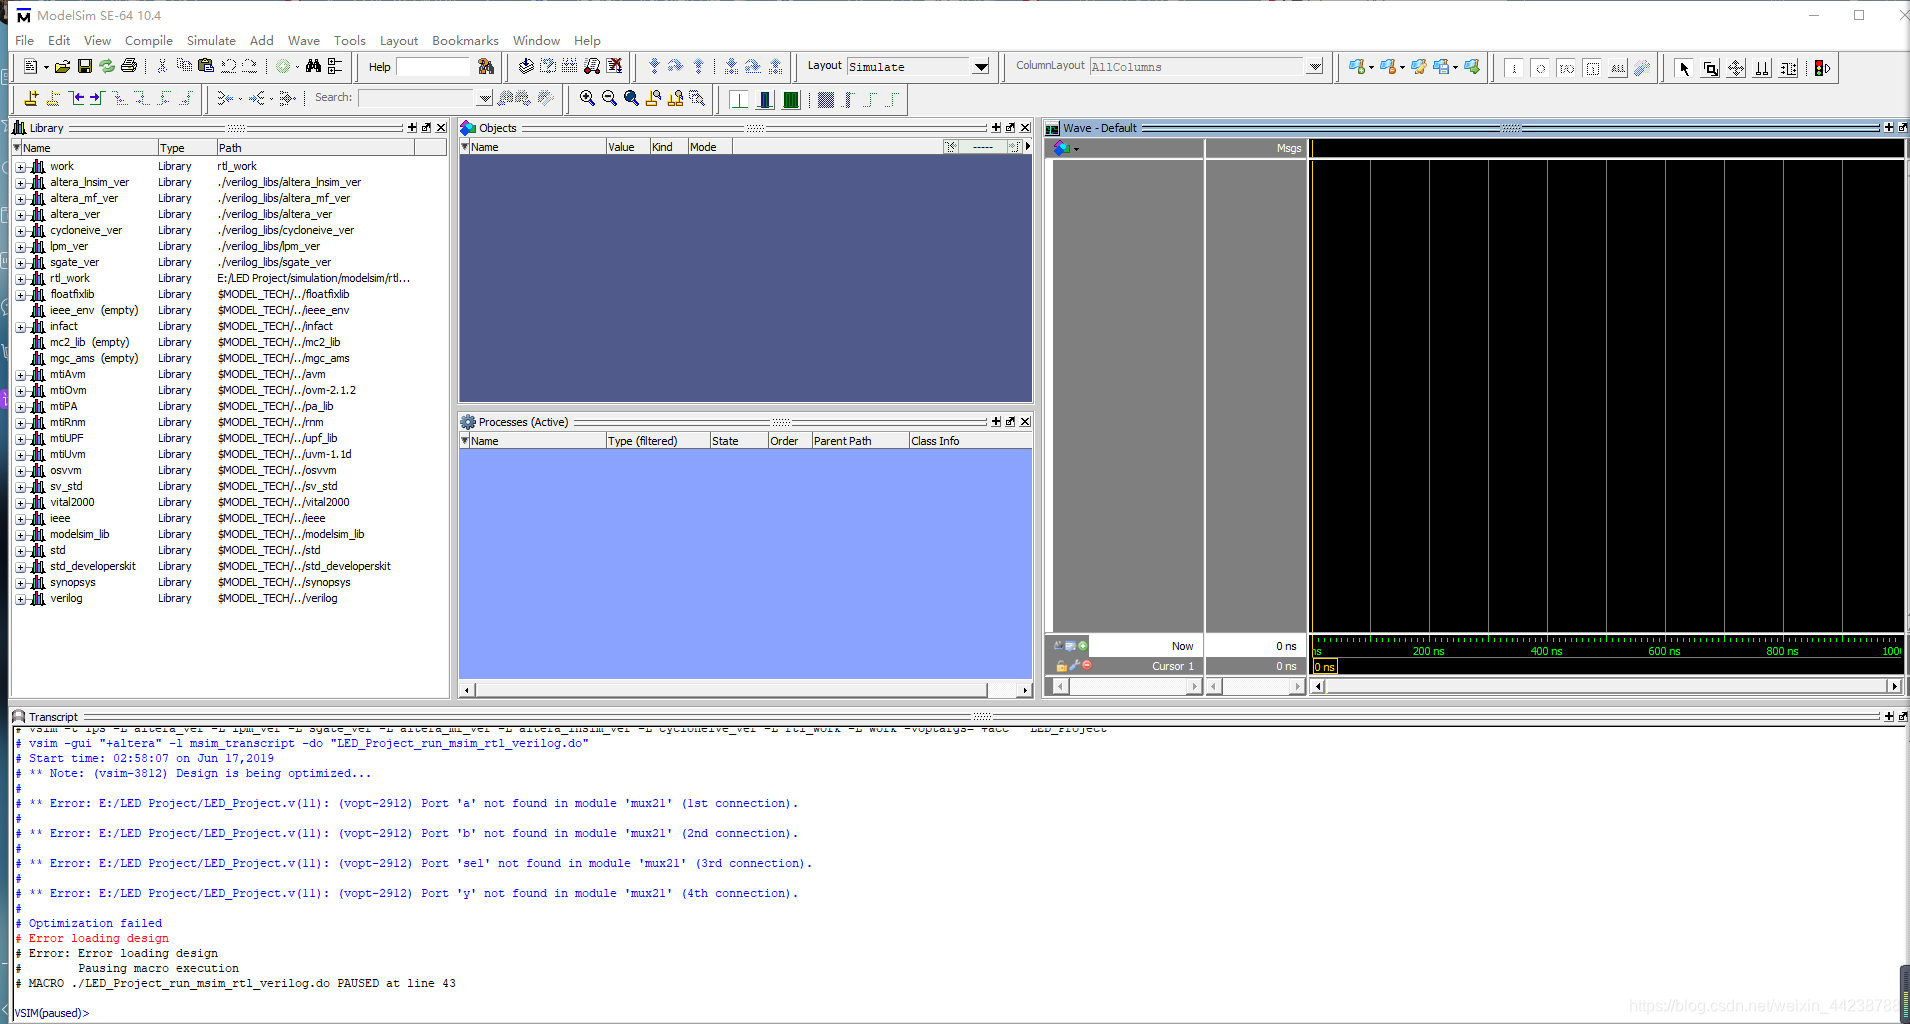Open the Compile menu
The image size is (1910, 1024).
point(149,40)
